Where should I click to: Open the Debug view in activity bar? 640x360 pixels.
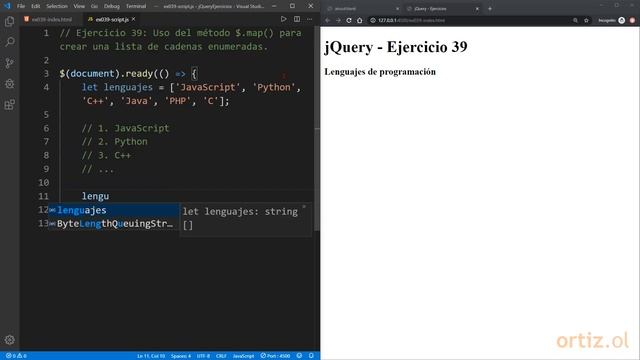coord(9,84)
